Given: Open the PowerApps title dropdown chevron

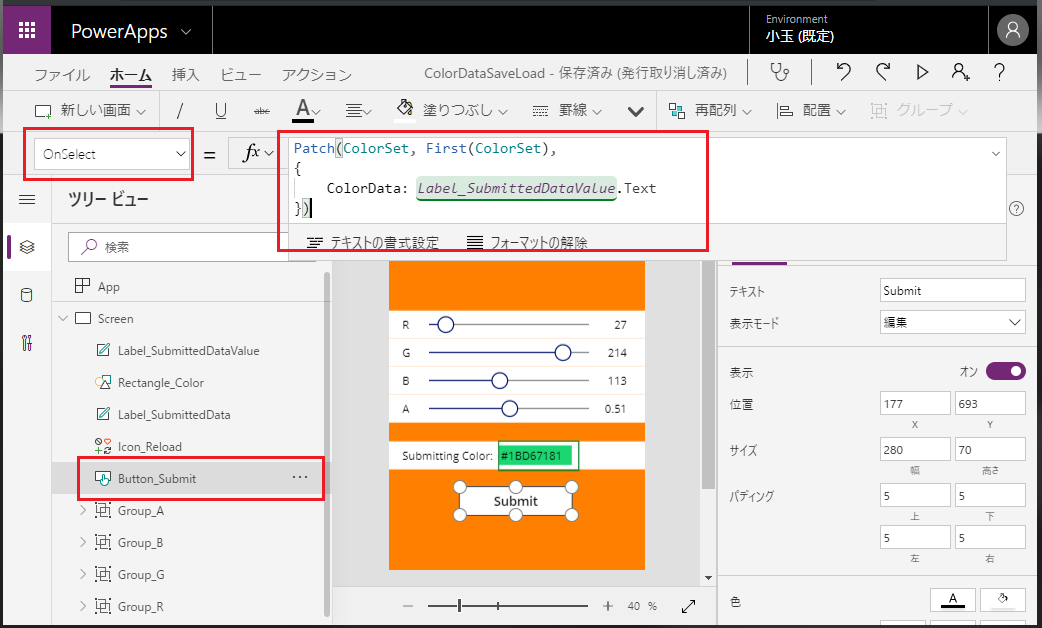Looking at the screenshot, I should click(186, 31).
